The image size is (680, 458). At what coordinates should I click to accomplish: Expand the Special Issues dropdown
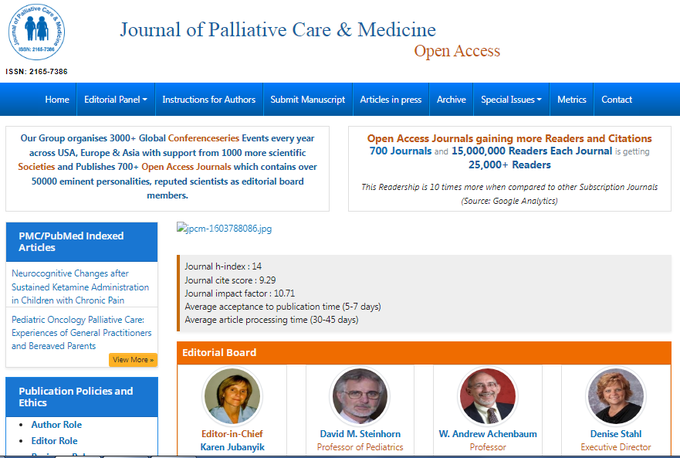511,100
